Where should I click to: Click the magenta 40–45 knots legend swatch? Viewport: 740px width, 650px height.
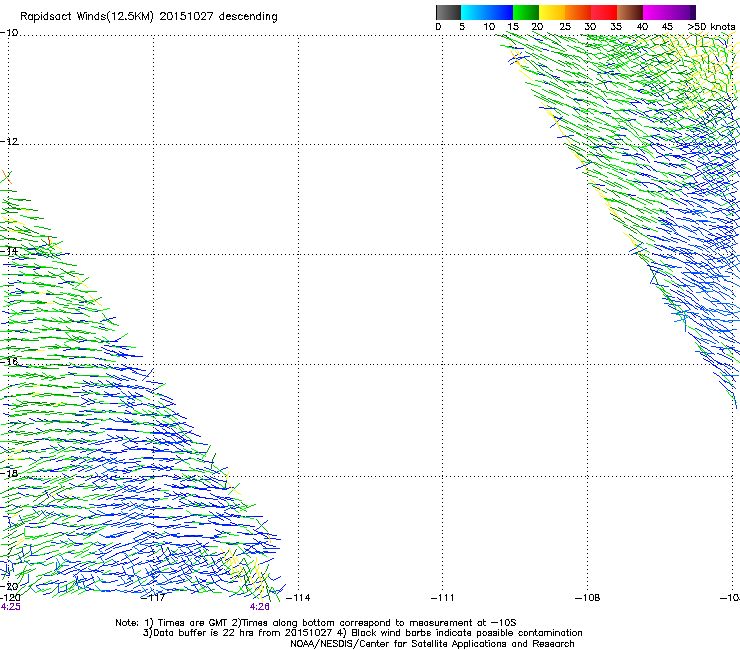(x=656, y=12)
